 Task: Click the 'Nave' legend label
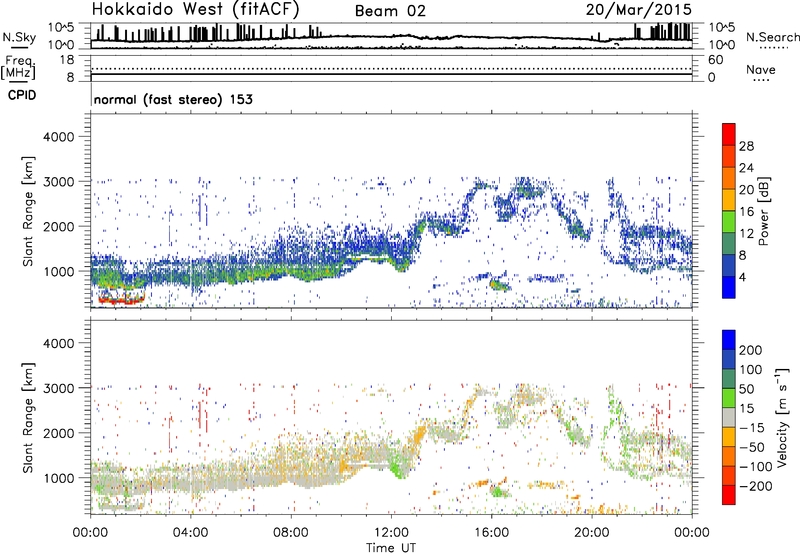[x=761, y=69]
